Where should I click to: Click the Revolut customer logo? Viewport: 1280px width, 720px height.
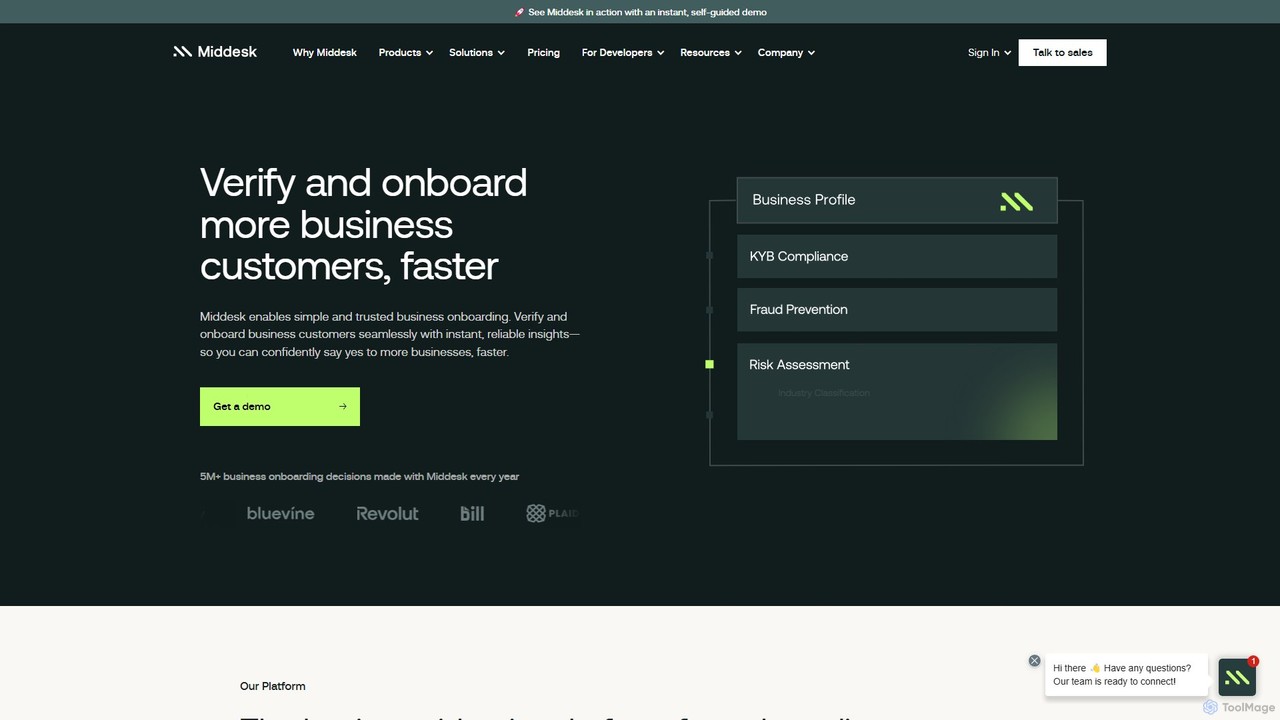(387, 513)
